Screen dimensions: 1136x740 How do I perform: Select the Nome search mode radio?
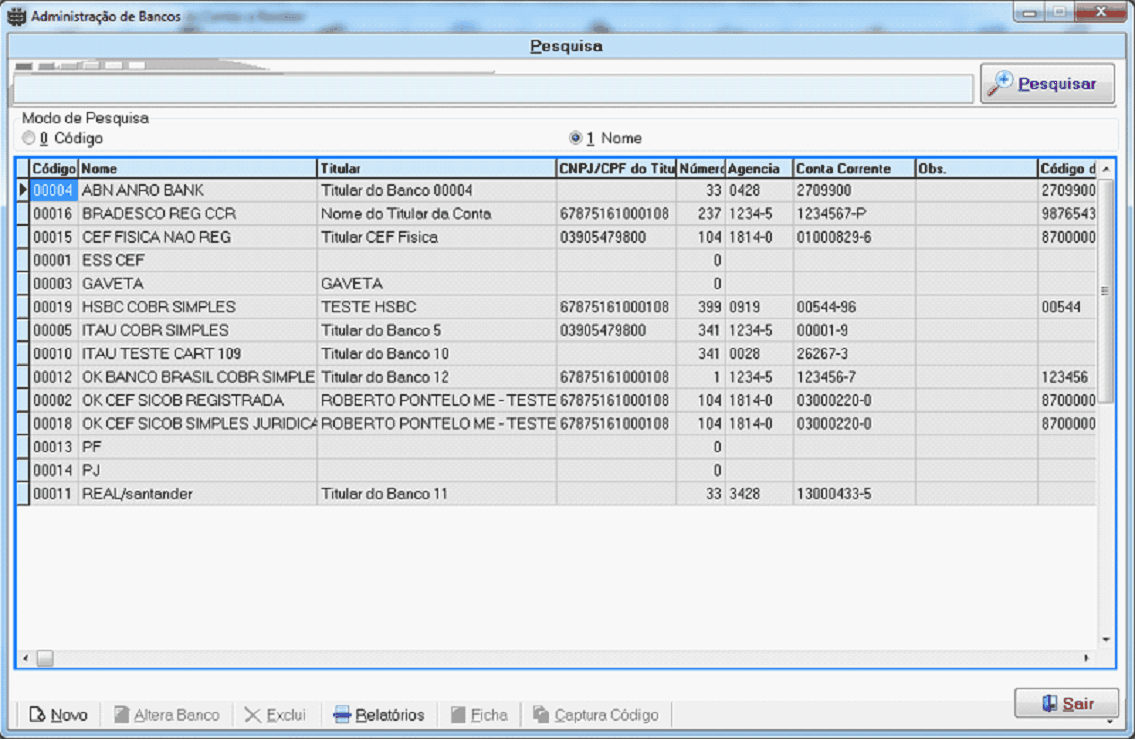575,138
